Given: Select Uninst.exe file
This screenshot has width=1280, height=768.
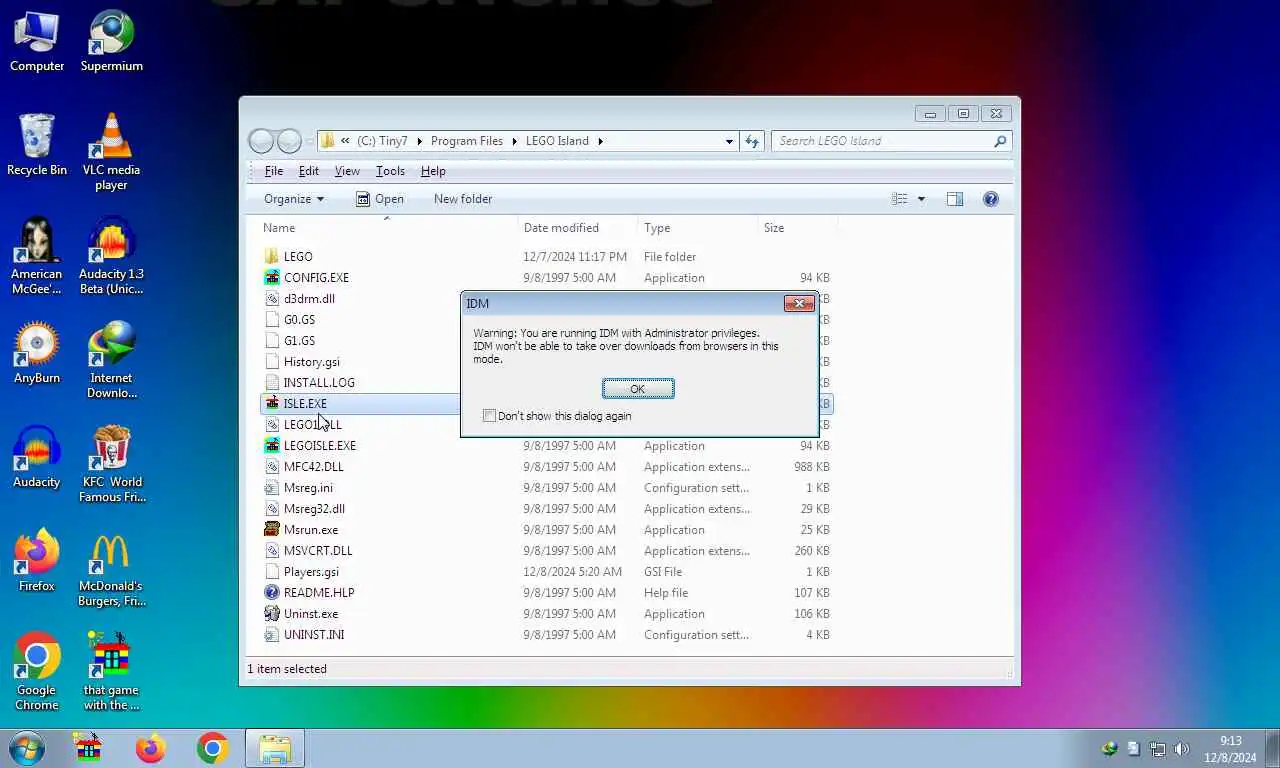Looking at the screenshot, I should pos(311,614).
